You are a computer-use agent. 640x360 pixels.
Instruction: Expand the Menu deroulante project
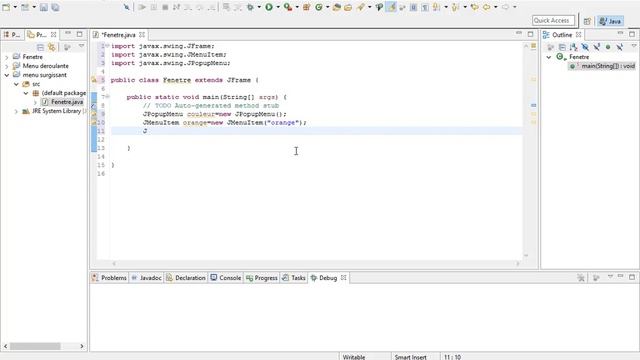[7, 66]
